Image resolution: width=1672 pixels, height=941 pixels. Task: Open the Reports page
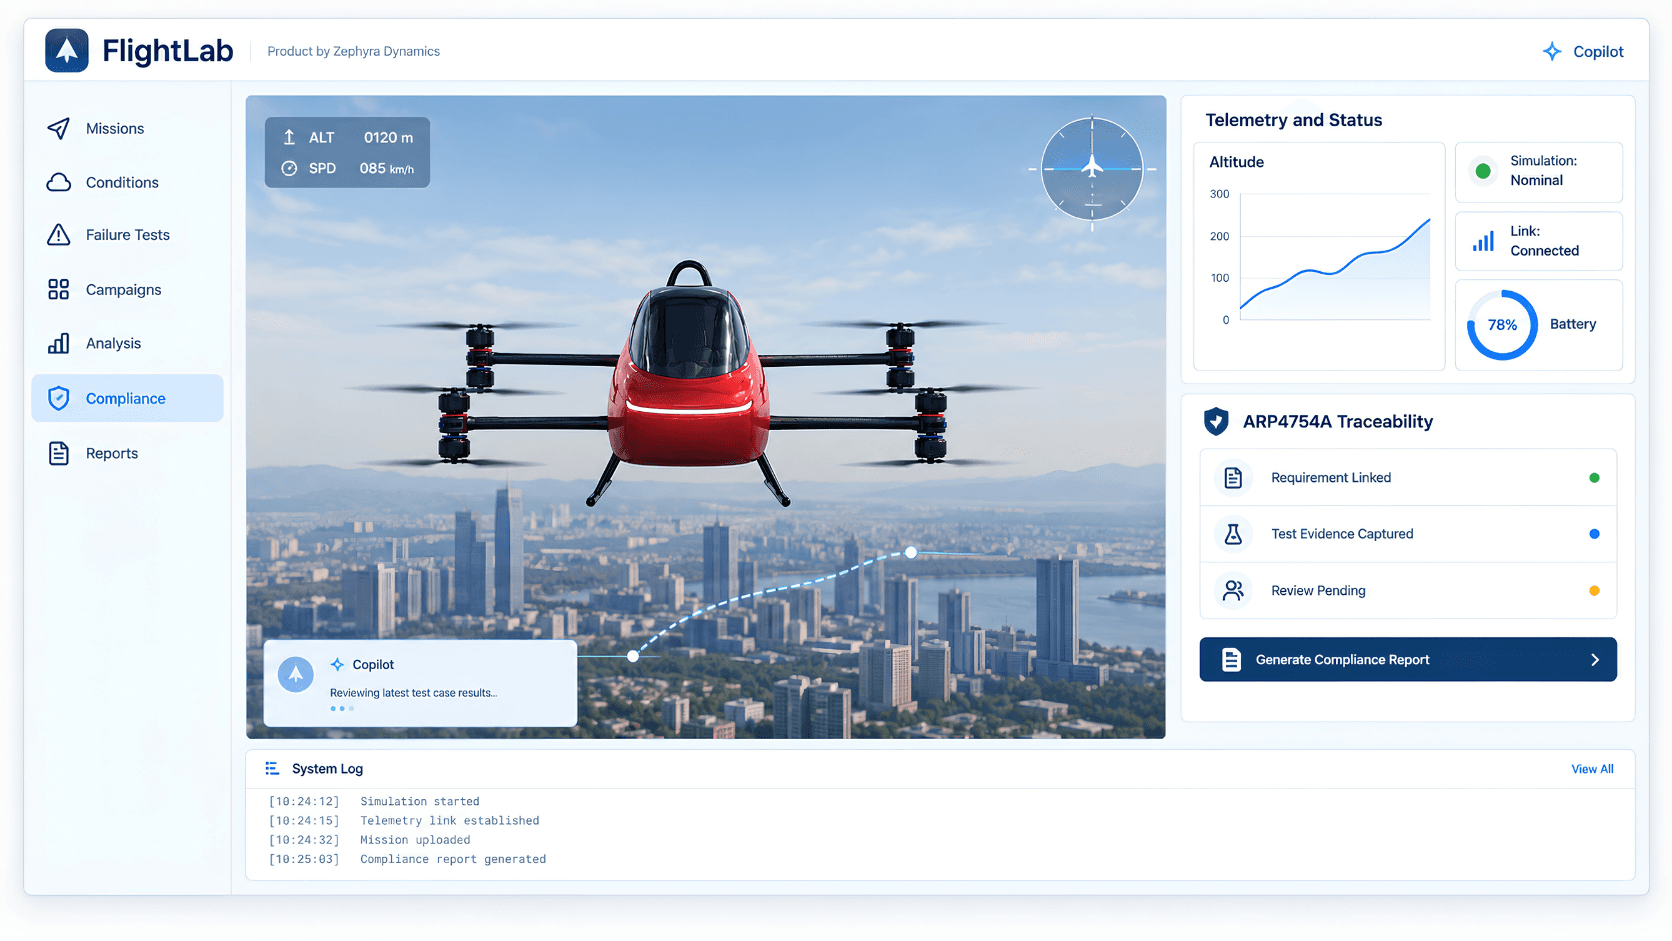click(x=127, y=453)
